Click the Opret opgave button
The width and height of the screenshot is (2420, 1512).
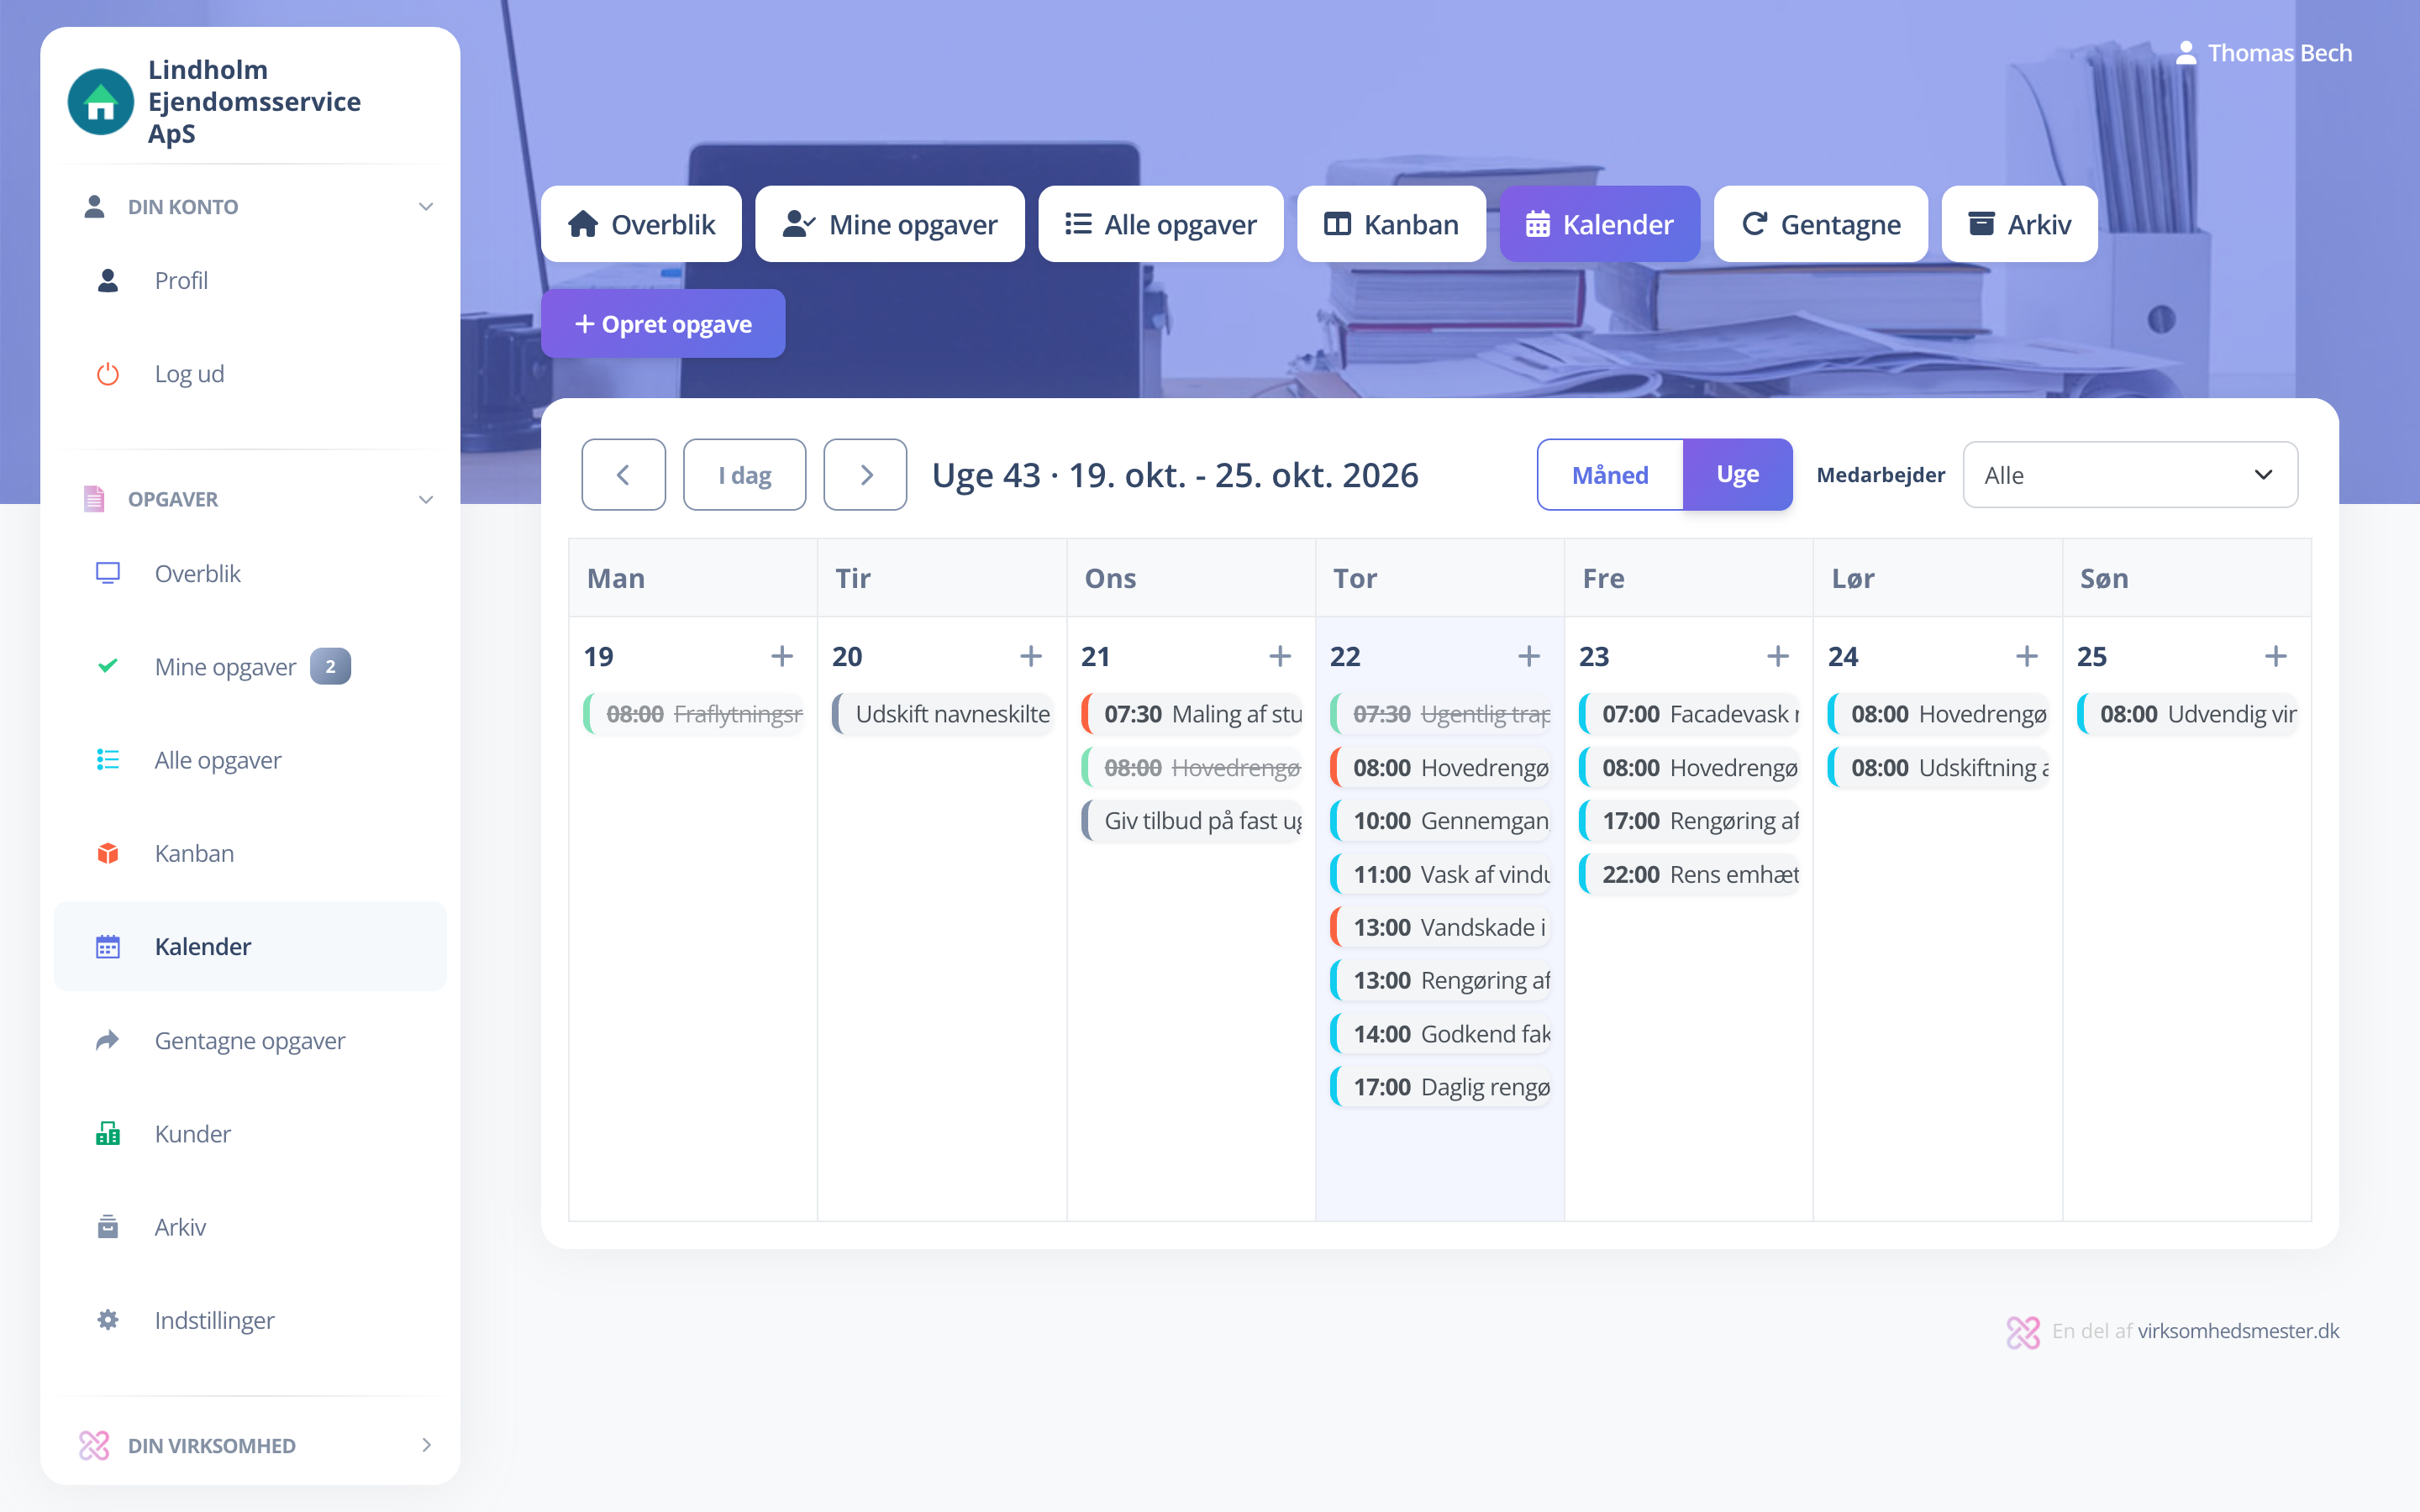click(663, 324)
